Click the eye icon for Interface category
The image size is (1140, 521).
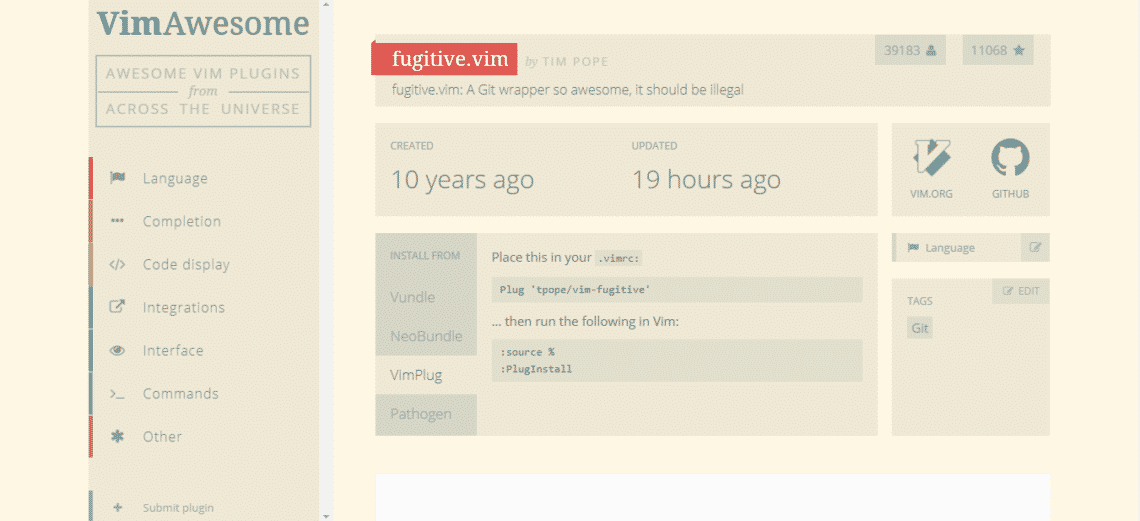117,350
